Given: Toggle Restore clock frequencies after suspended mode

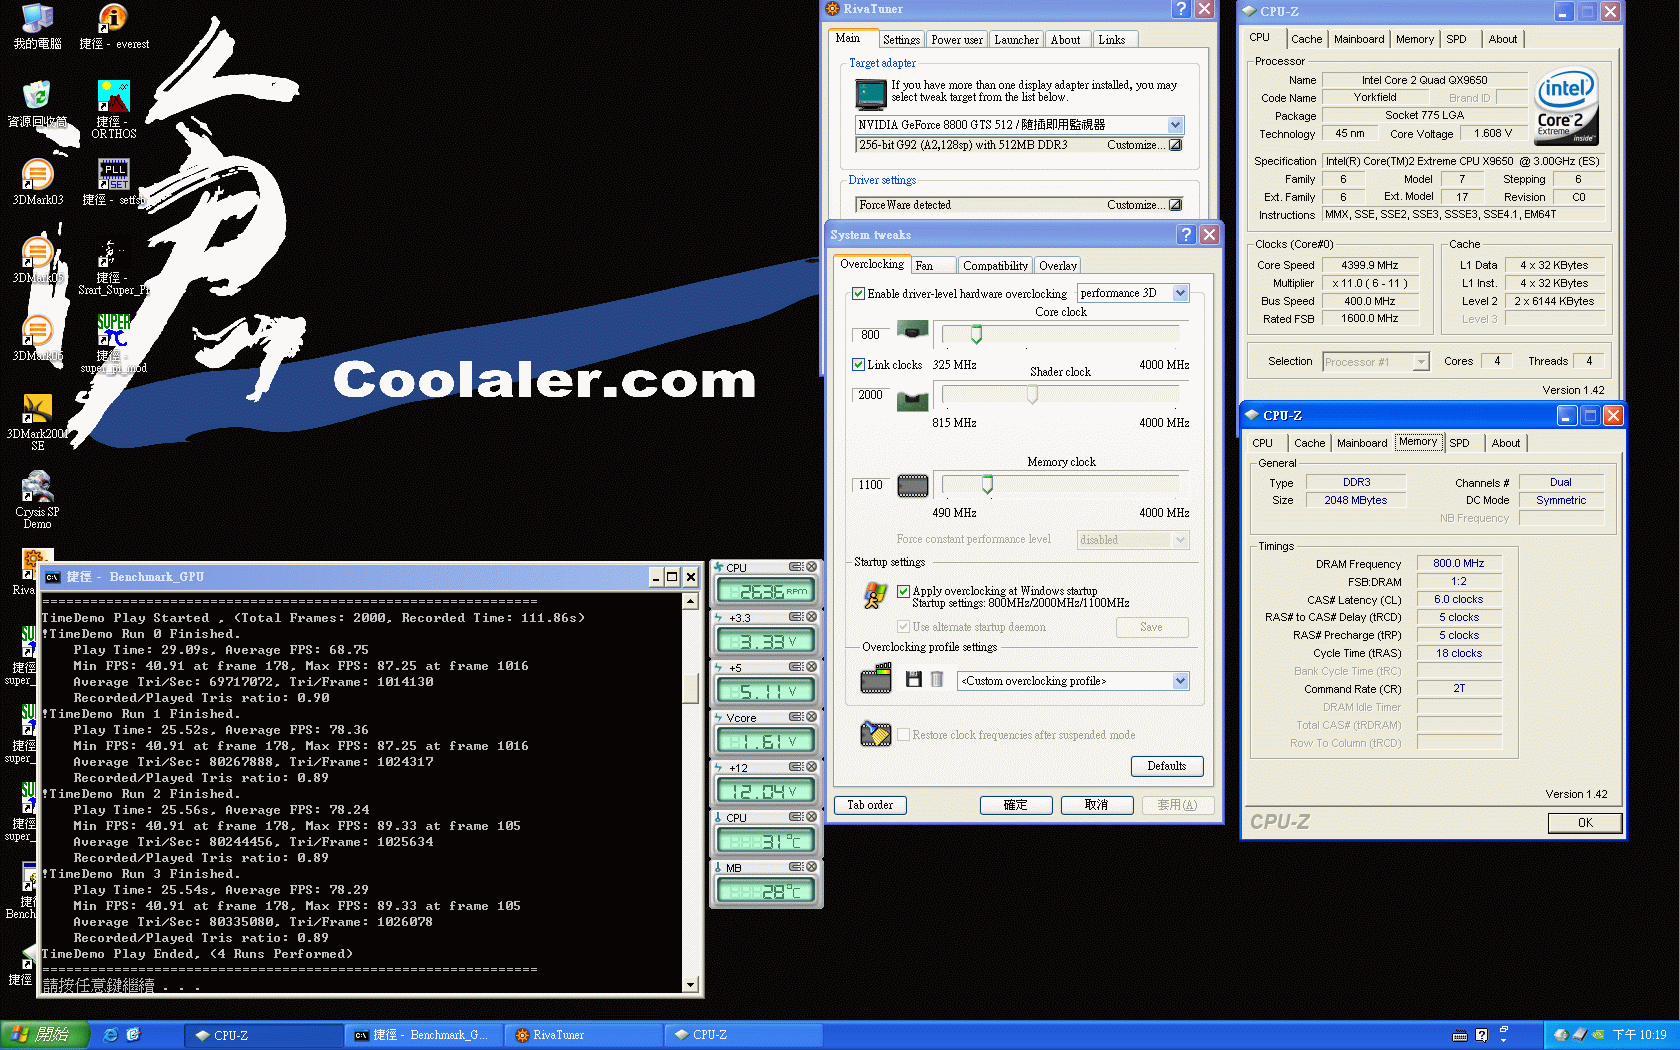Looking at the screenshot, I should pyautogui.click(x=903, y=735).
